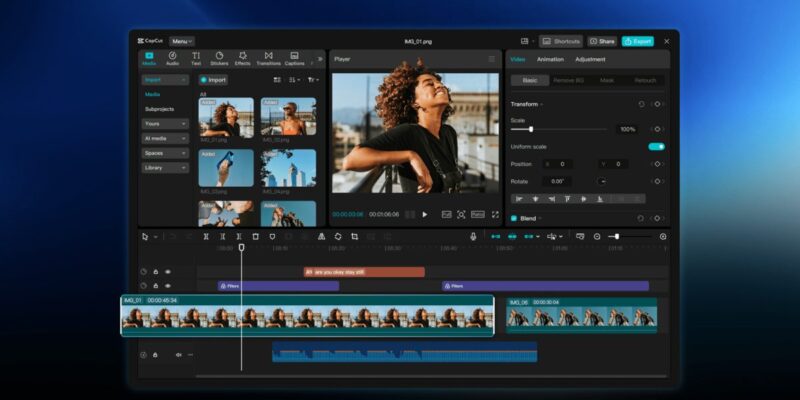Switch to the Adjustment tab
800x400 pixels.
point(590,59)
